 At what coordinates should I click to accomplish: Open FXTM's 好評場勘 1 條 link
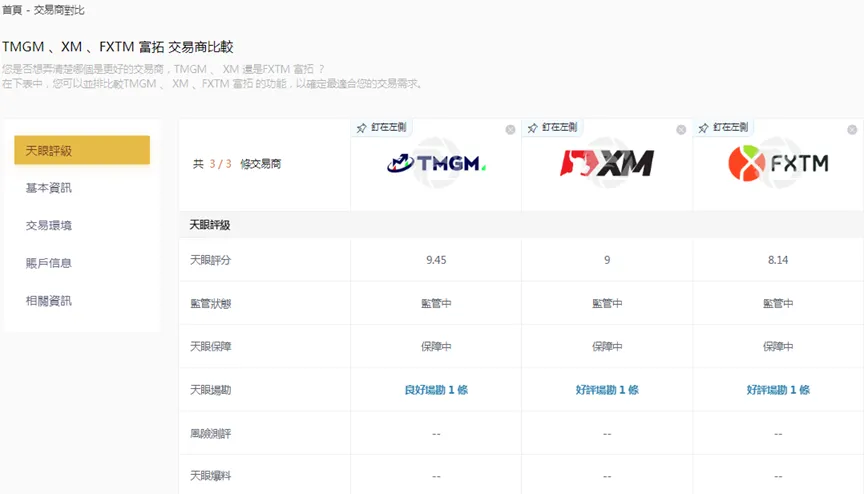click(x=778, y=390)
